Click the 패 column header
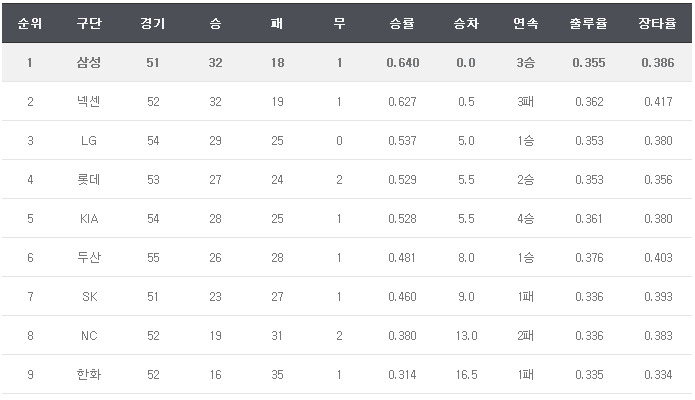695x400 pixels. click(x=277, y=23)
